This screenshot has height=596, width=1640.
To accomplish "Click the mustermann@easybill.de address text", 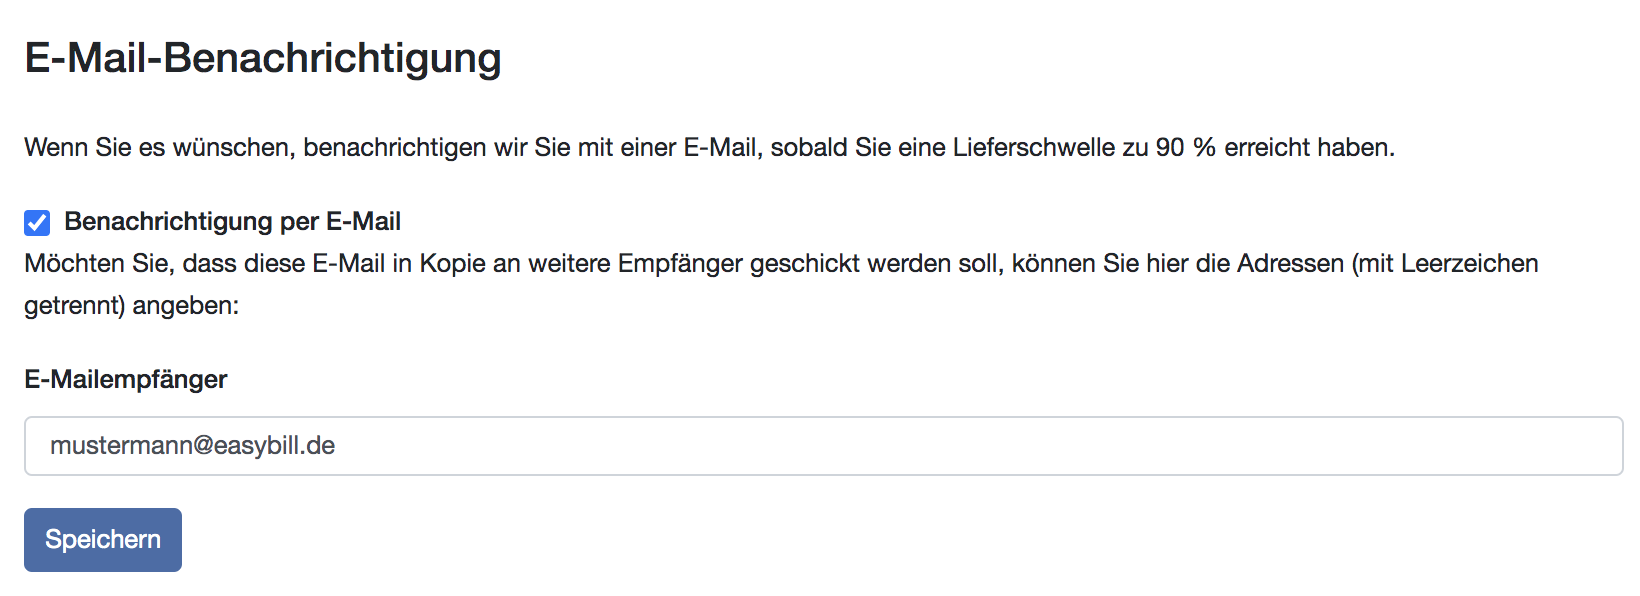I will [193, 446].
